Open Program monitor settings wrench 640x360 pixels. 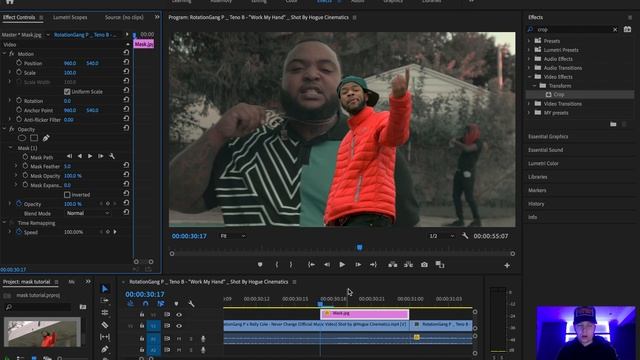pyautogui.click(x=465, y=236)
